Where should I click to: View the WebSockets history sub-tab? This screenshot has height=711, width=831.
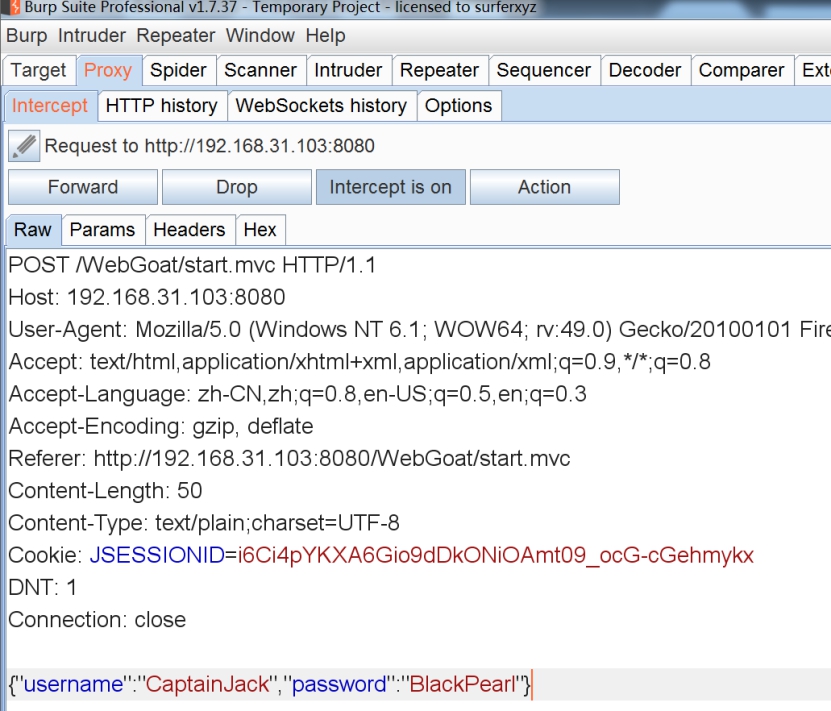[x=321, y=105]
